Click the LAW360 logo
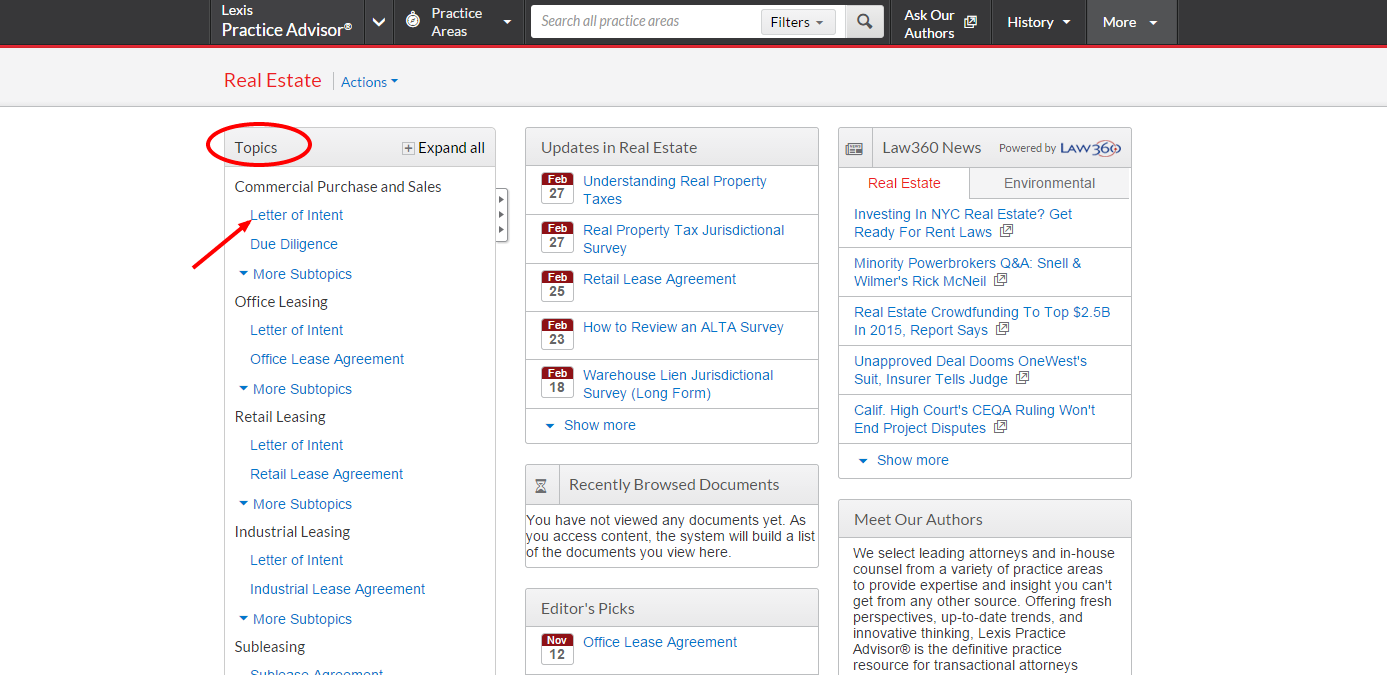 pyautogui.click(x=1091, y=148)
